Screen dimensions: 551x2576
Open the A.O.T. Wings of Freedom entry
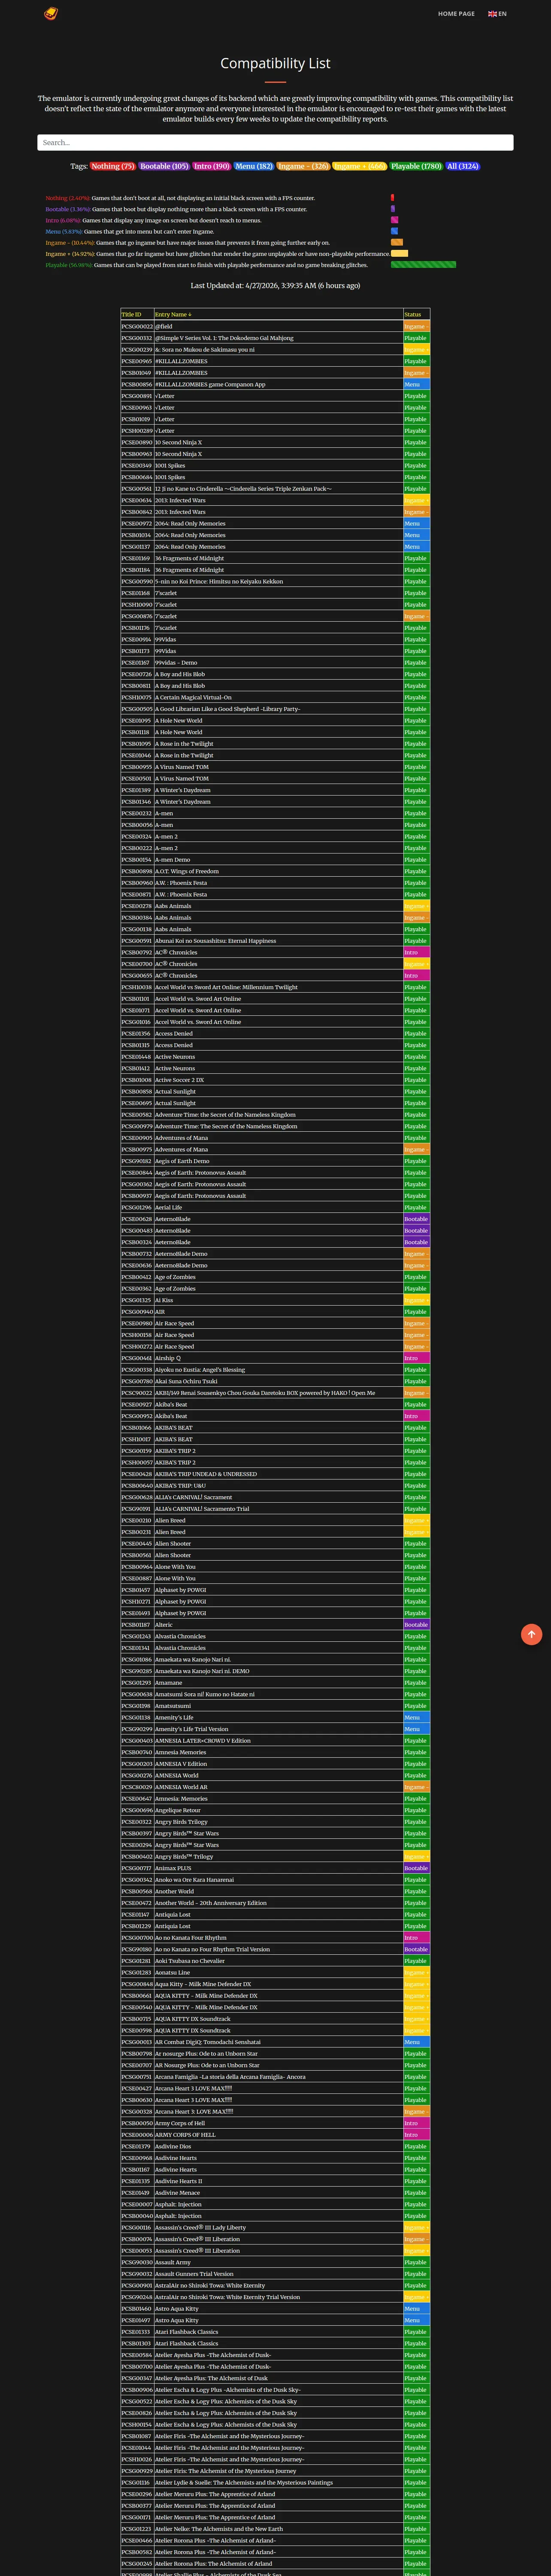point(187,871)
